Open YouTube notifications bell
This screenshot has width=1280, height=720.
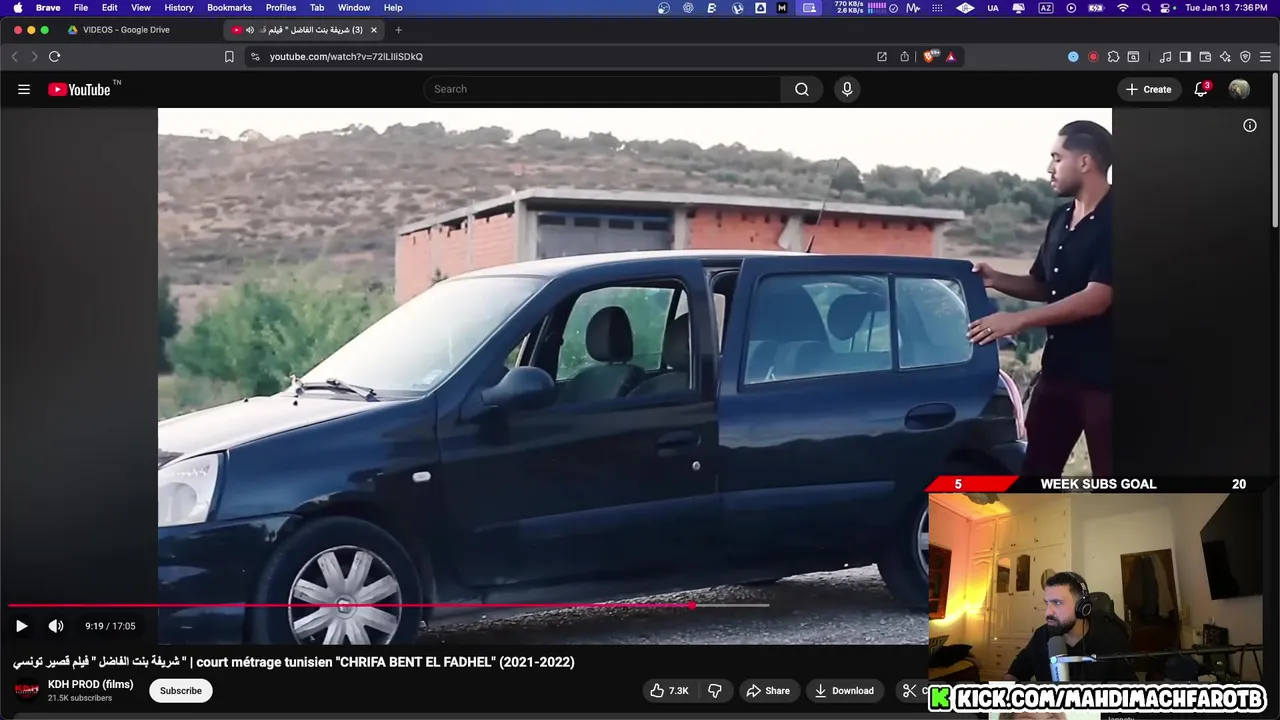(x=1201, y=89)
